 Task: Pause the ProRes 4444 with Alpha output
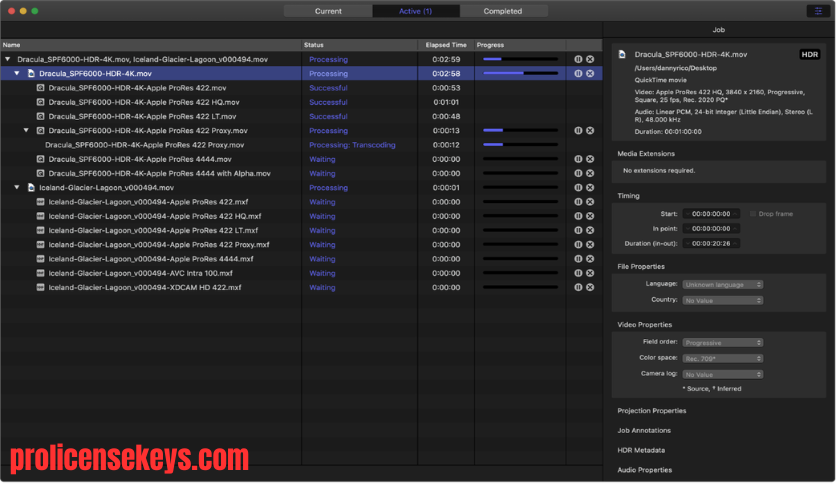point(578,173)
